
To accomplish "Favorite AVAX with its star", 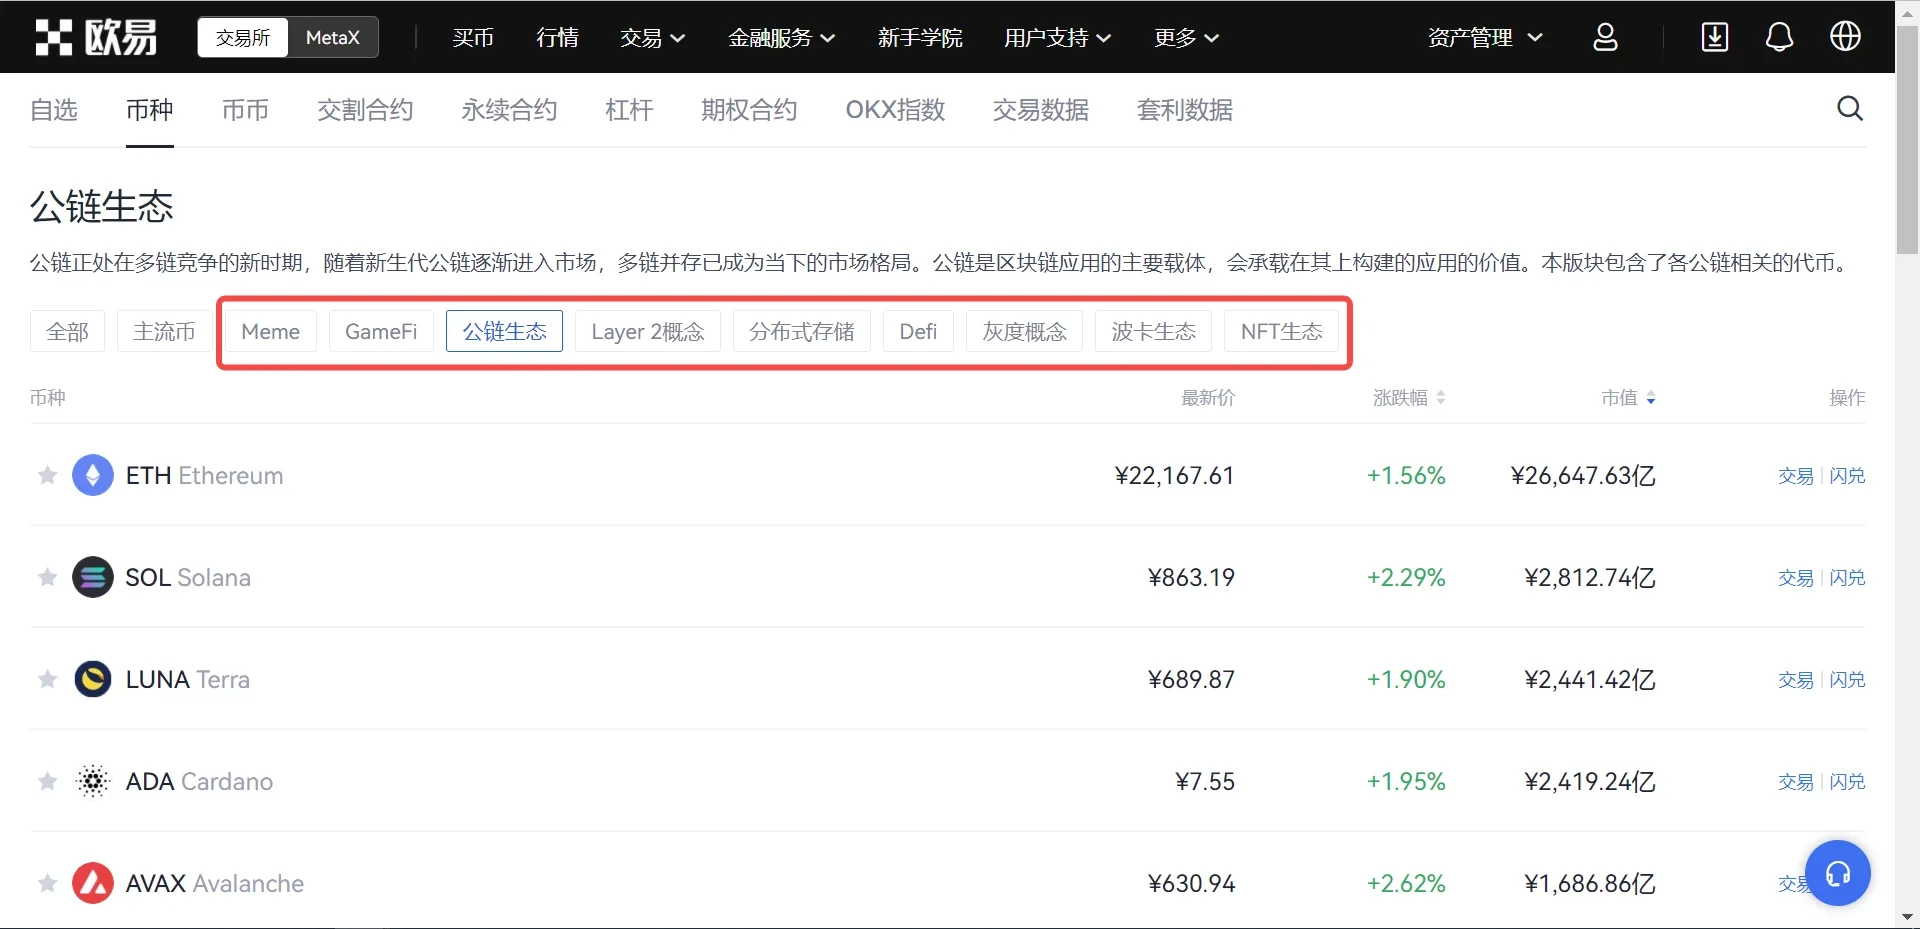I will tap(46, 883).
